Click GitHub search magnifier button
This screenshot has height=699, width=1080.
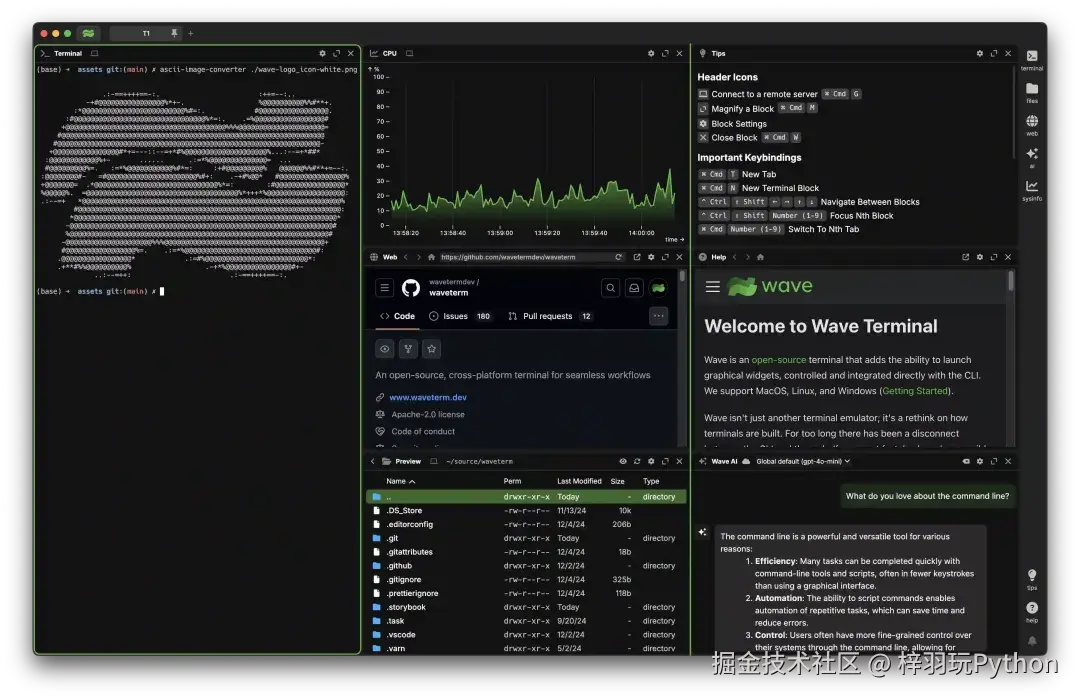(x=610, y=288)
